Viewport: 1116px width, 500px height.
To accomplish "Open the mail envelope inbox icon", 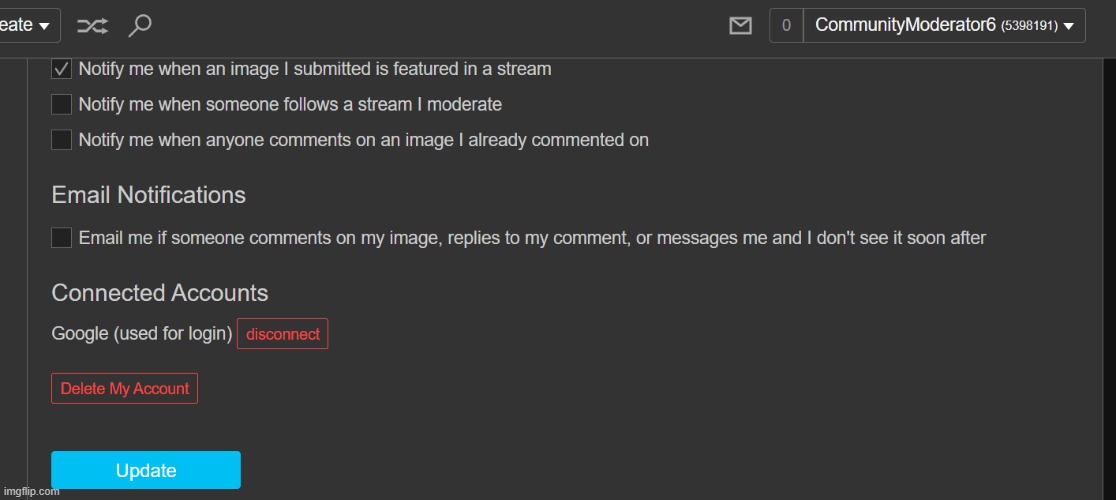I will pyautogui.click(x=740, y=26).
